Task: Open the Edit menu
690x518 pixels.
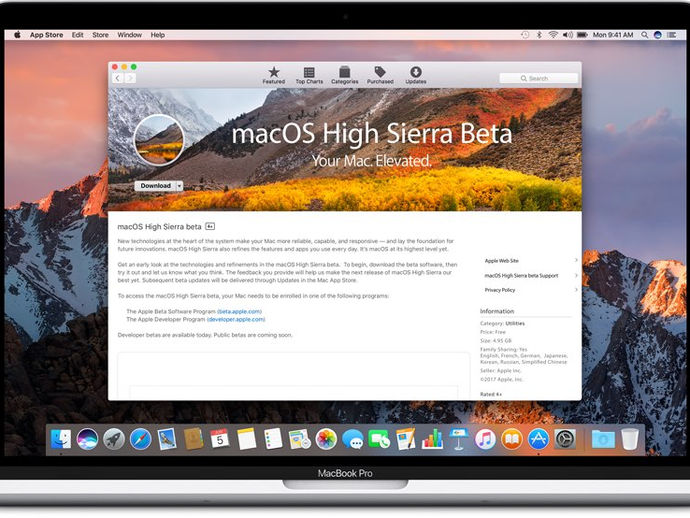Action: [77, 35]
